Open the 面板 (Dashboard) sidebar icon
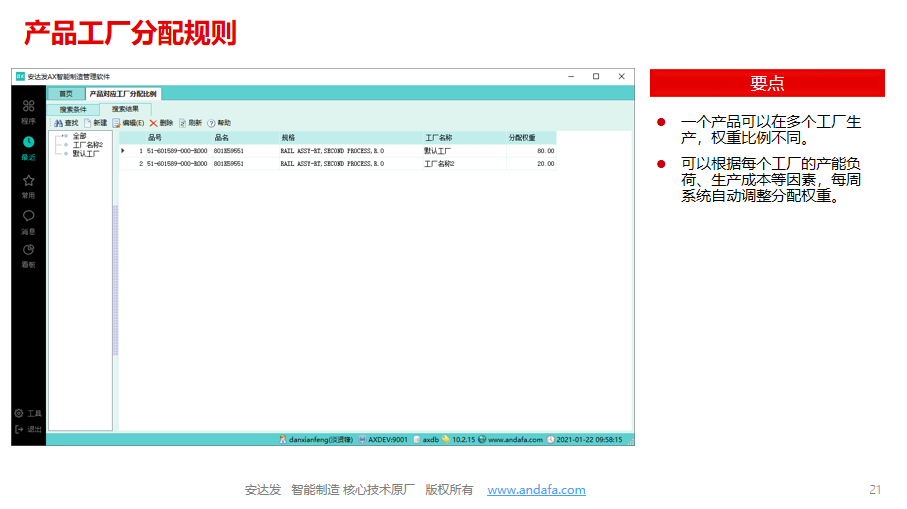This screenshot has height=509, width=907. pos(28,250)
